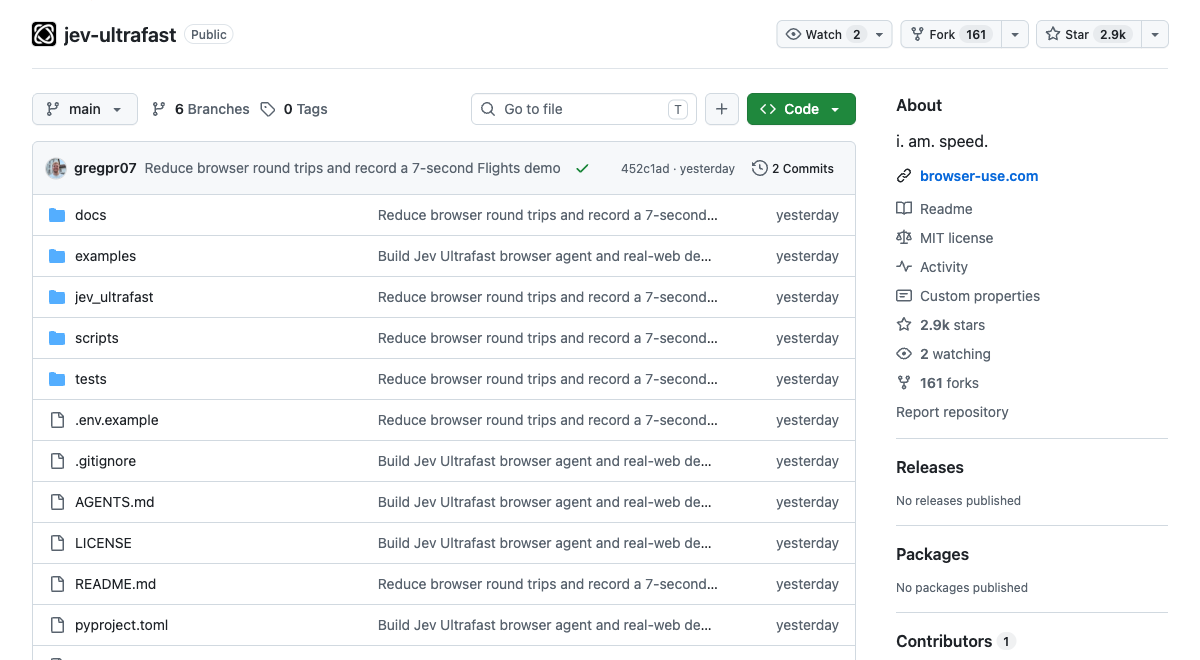
Task: Open the .env.example file
Action: click(117, 420)
